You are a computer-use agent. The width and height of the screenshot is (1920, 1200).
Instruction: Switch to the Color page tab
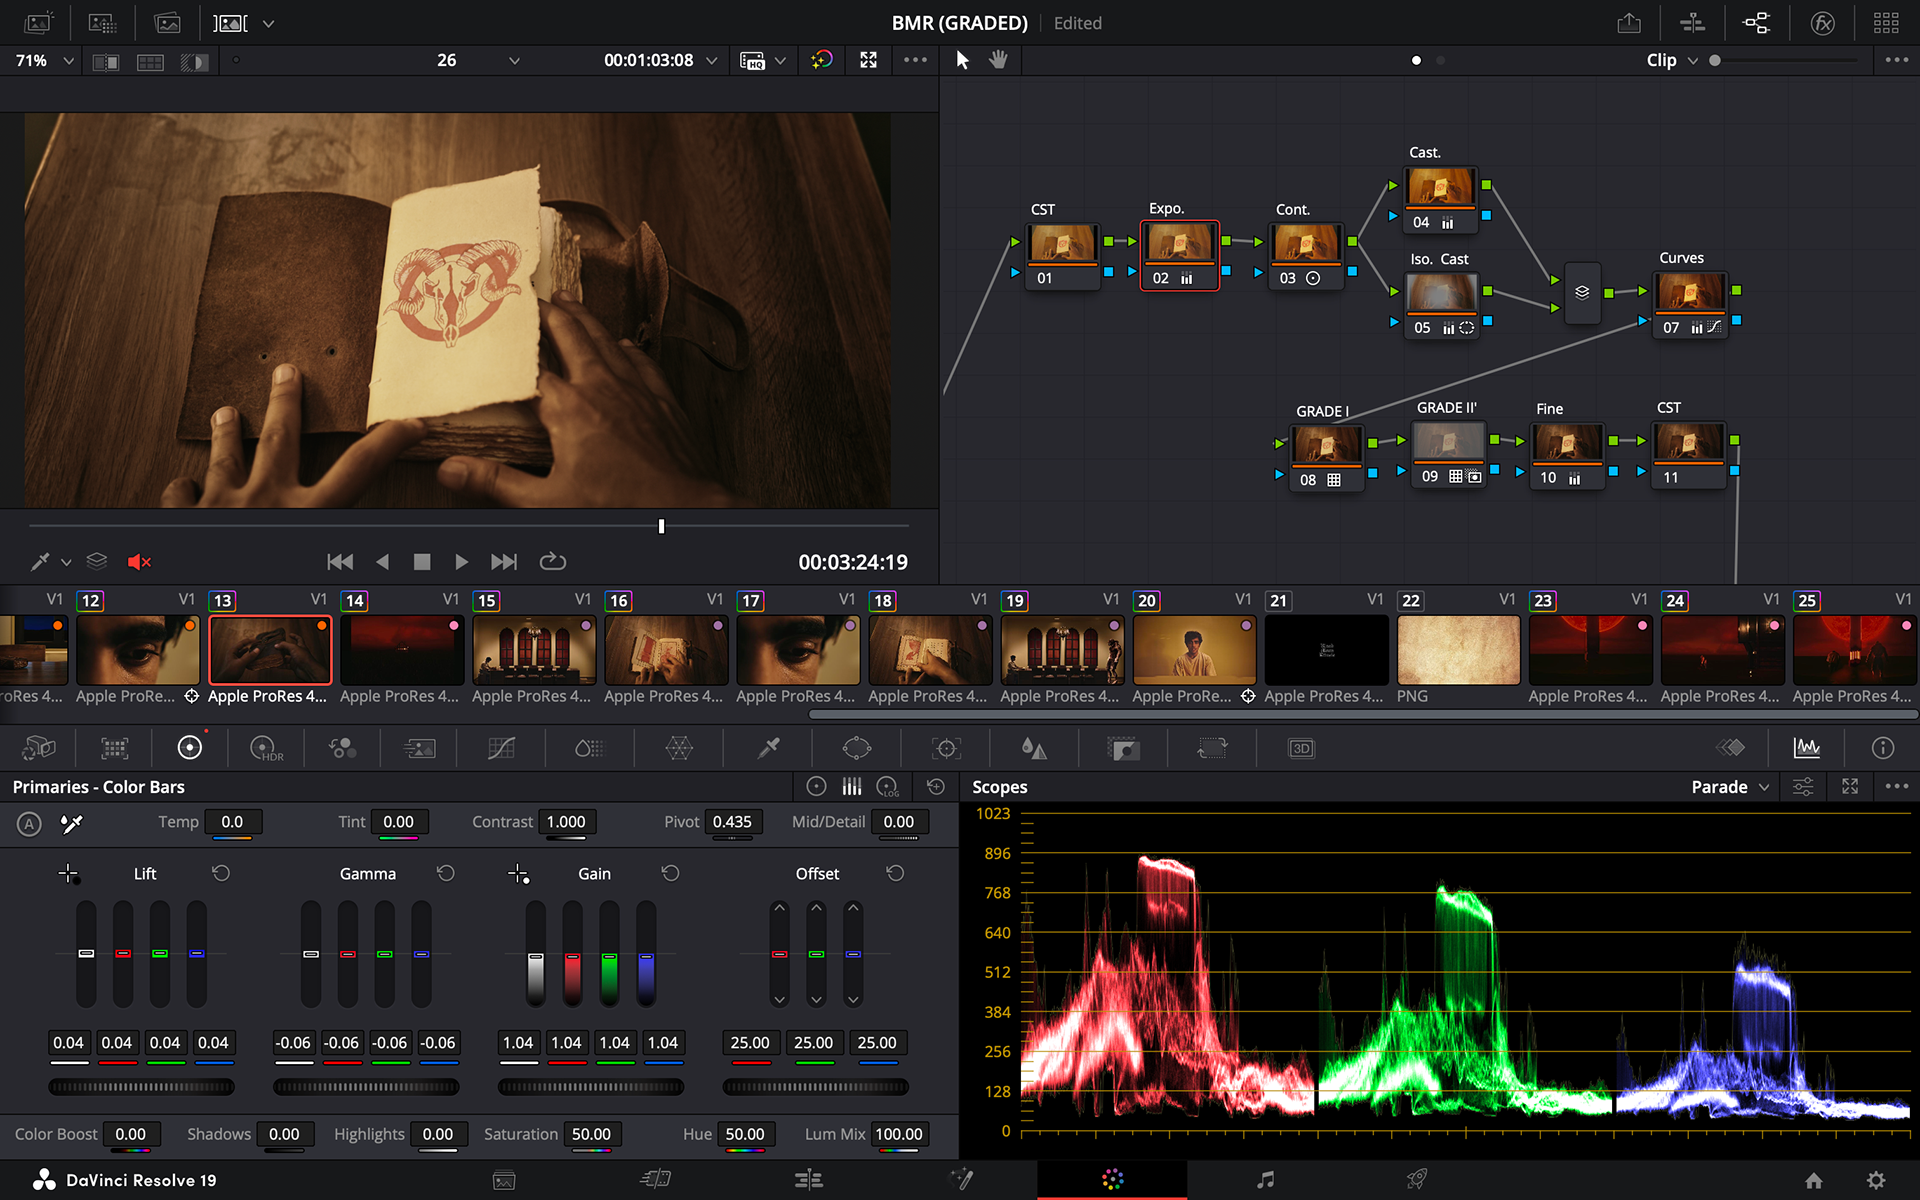click(1112, 1180)
